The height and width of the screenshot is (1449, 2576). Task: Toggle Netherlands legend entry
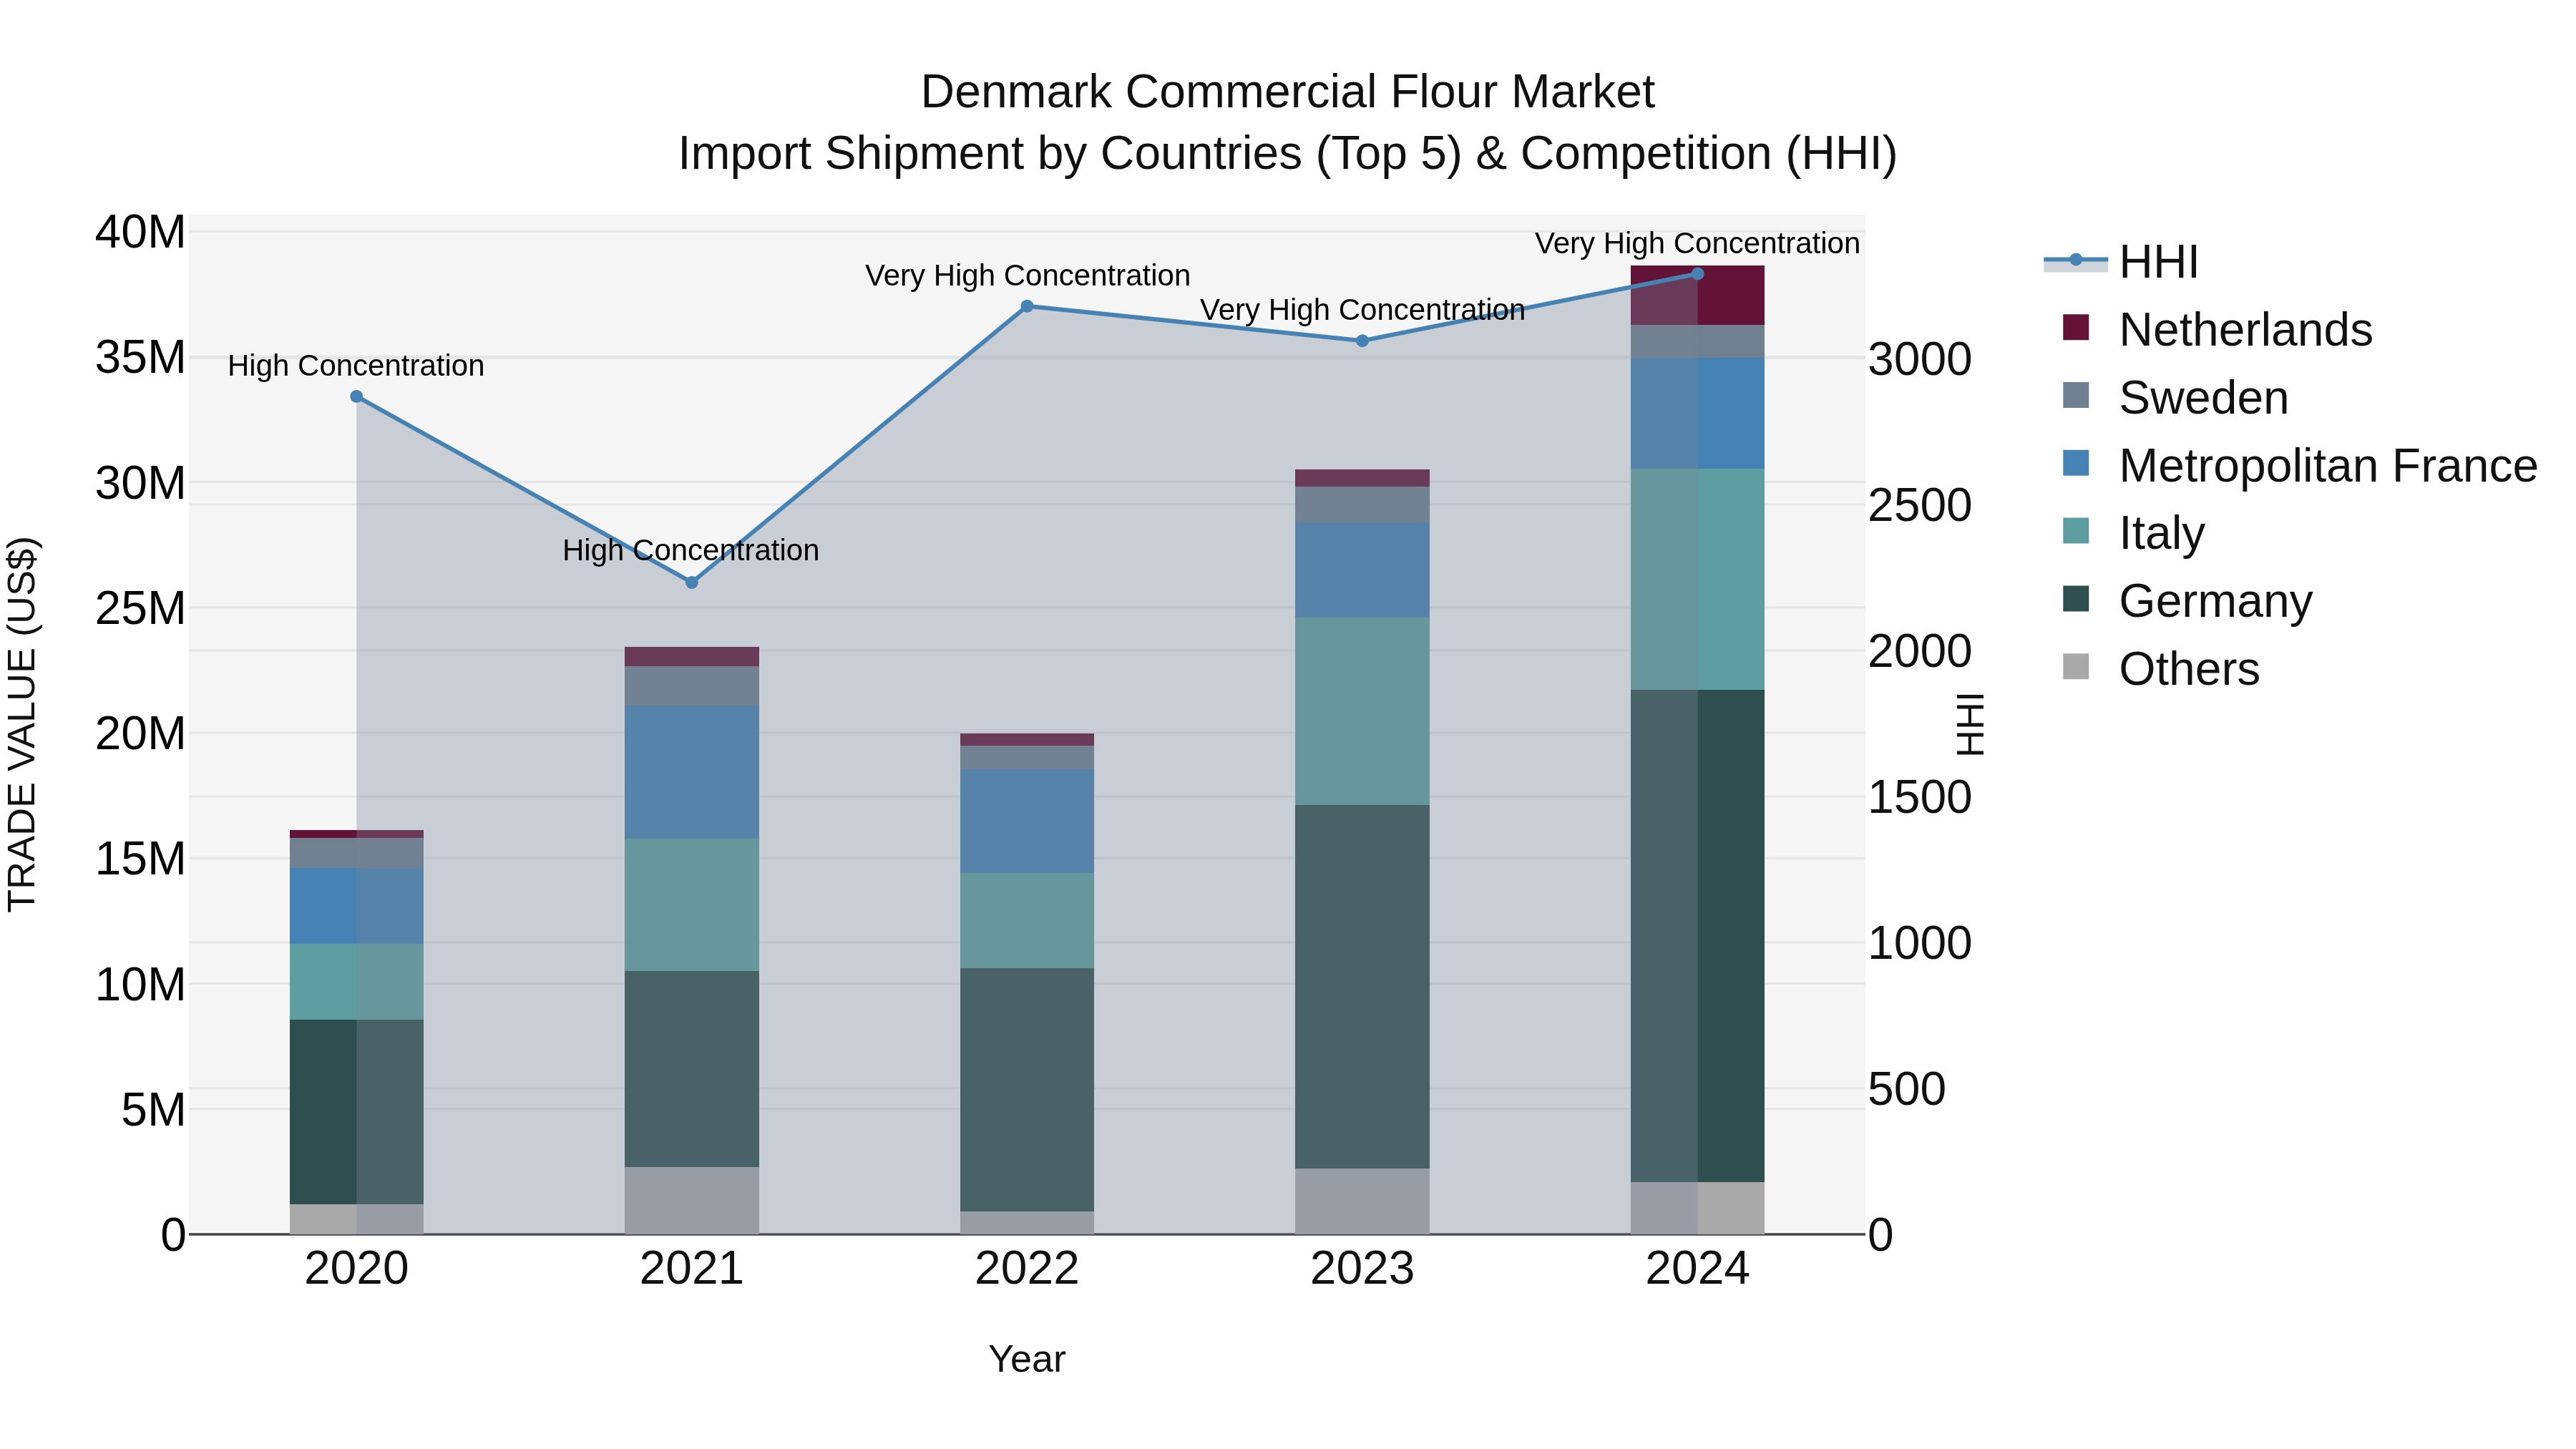2217,329
